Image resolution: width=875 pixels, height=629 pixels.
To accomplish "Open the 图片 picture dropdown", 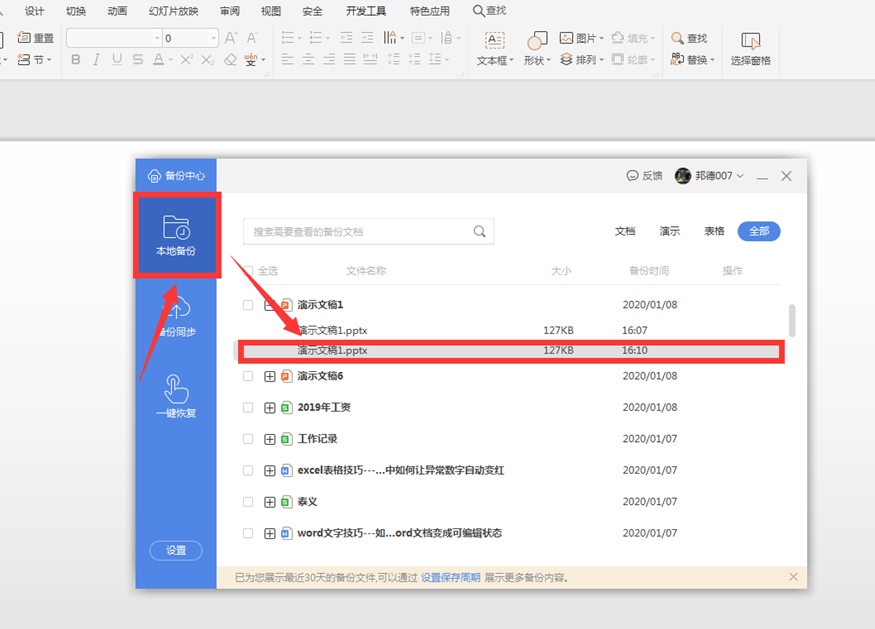I will [x=601, y=38].
